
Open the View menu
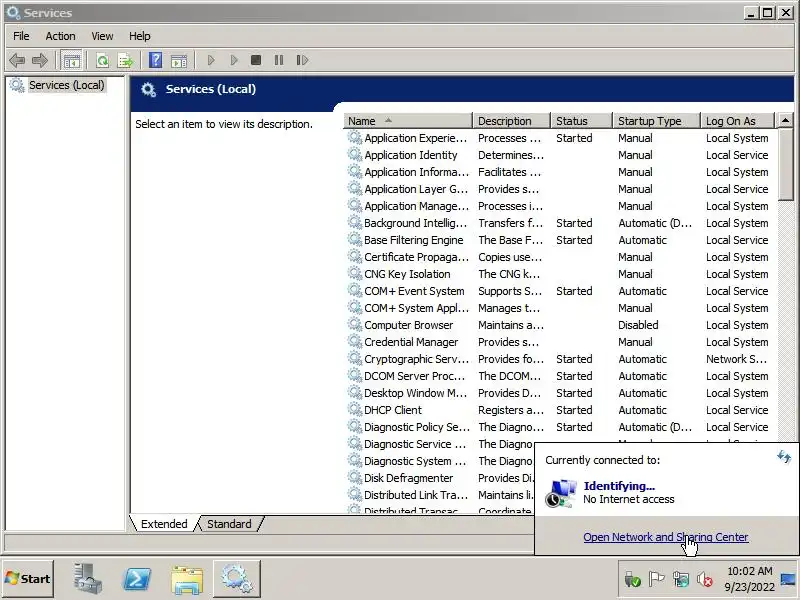click(102, 36)
